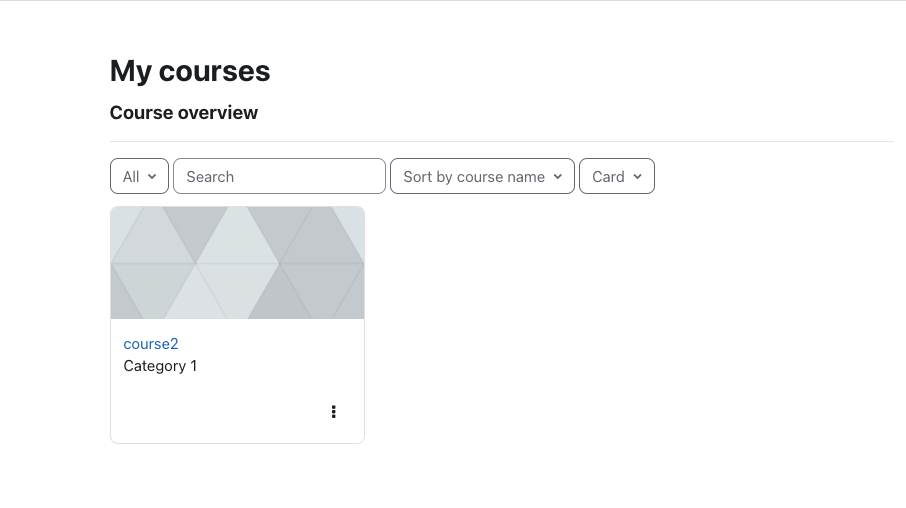
Task: Click the chevron arrow next to Card
Action: 637,176
